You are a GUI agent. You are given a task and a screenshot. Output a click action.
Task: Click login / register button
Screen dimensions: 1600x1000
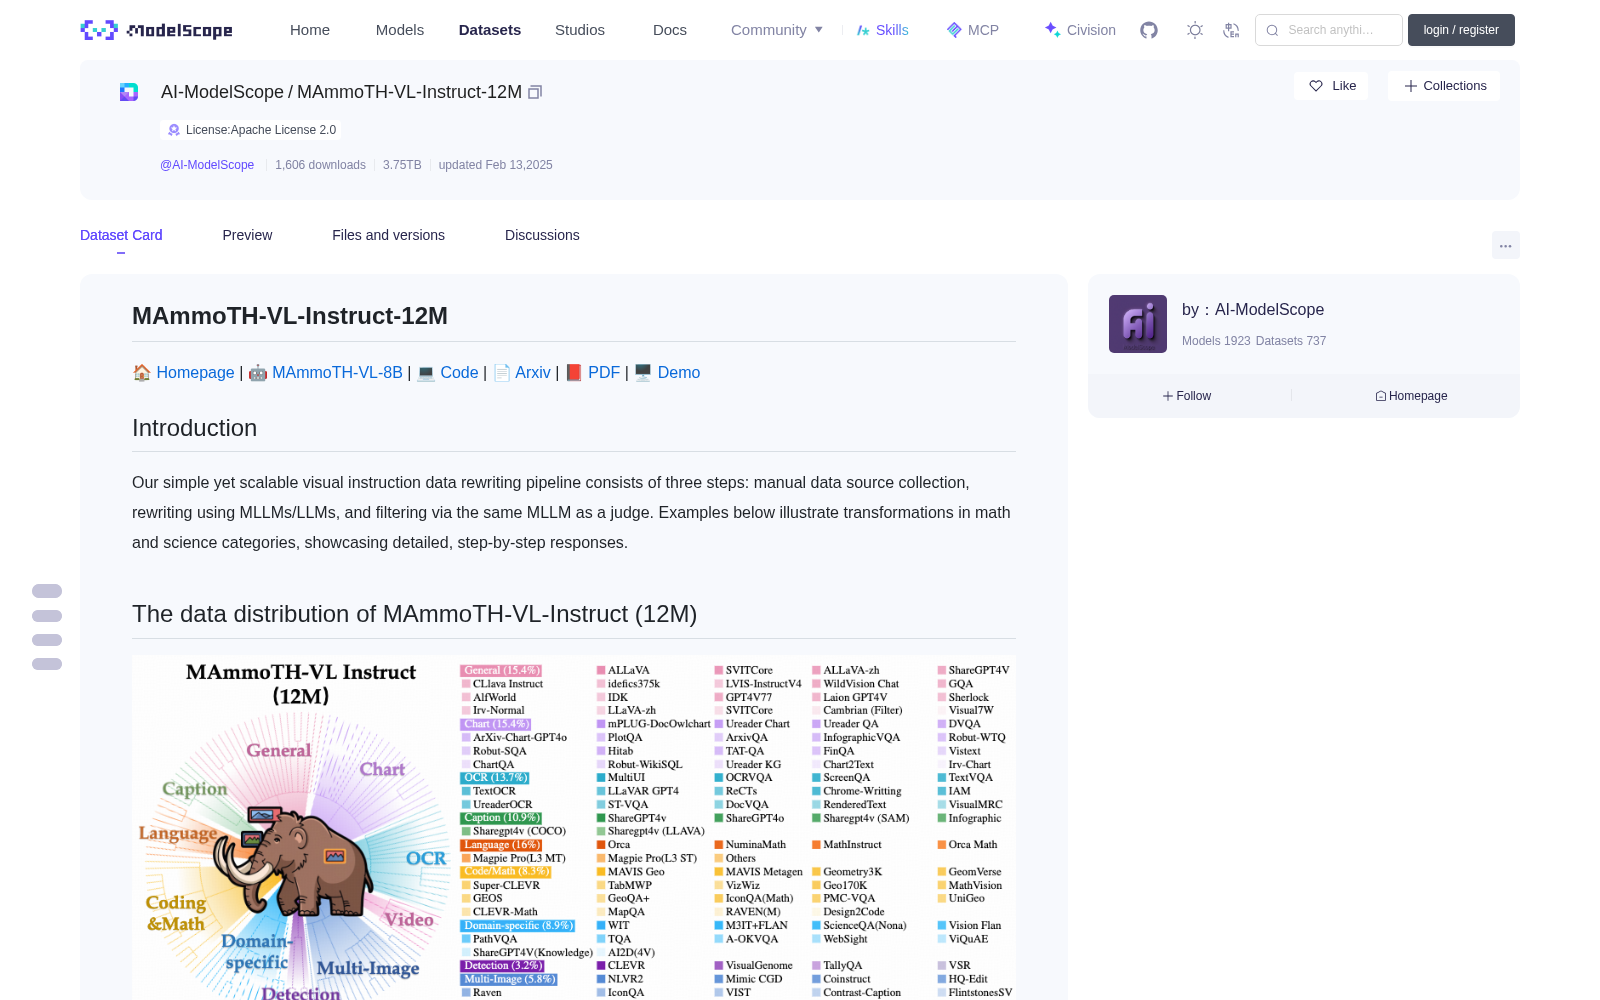coord(1461,30)
